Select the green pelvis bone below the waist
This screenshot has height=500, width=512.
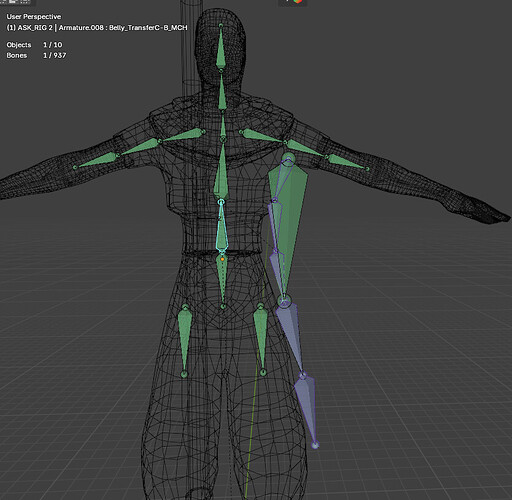[222, 279]
